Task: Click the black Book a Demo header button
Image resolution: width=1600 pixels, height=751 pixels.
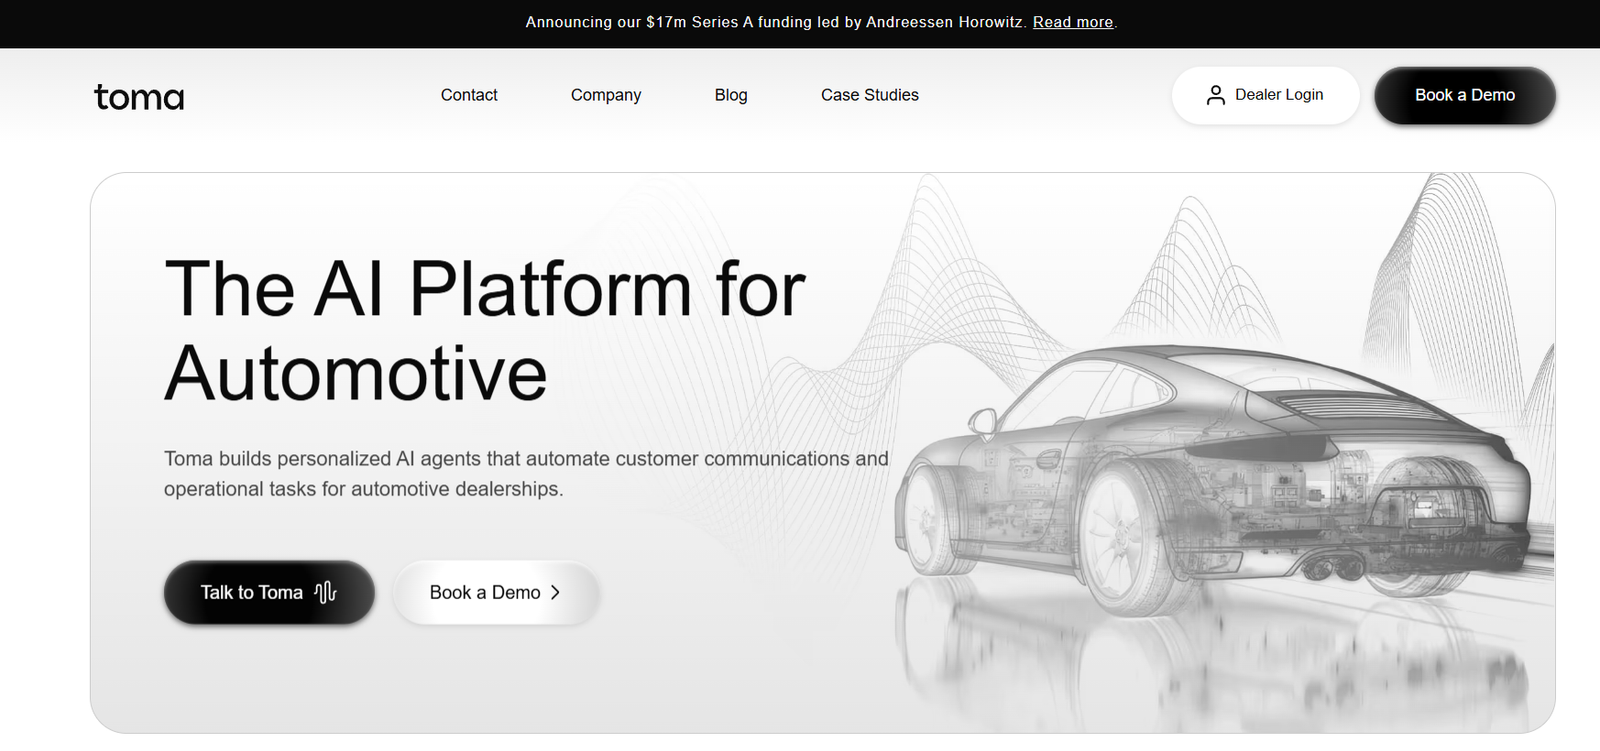Action: tap(1464, 95)
